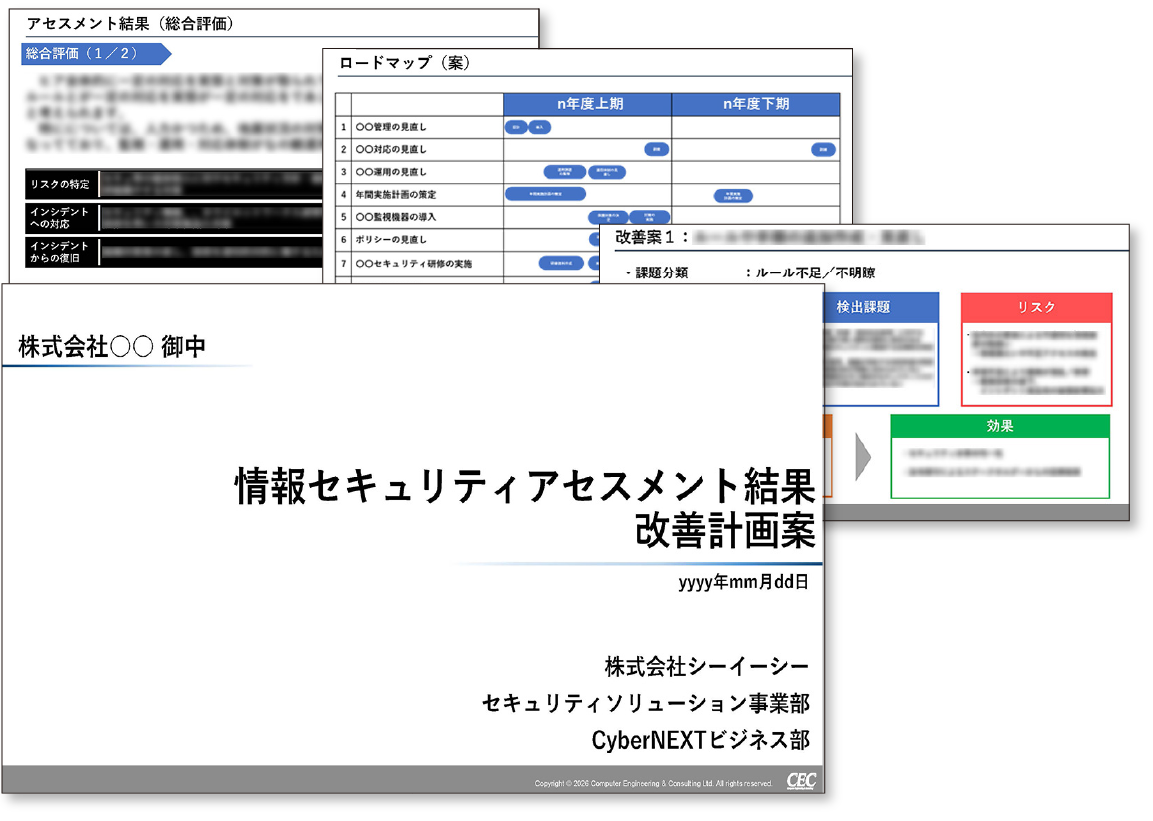Click the 情報セキュリティアセスメント結果 title line

[525, 487]
